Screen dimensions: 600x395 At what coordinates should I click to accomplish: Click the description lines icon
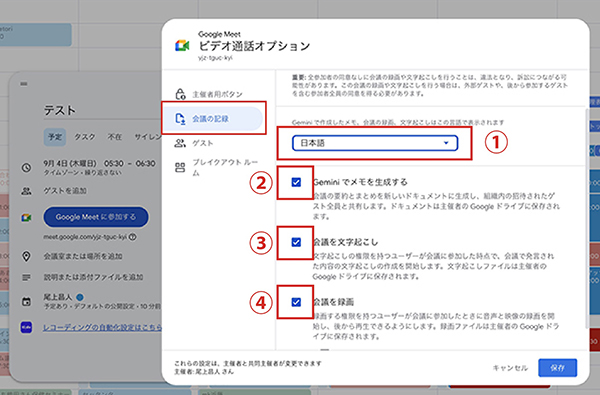pos(26,277)
